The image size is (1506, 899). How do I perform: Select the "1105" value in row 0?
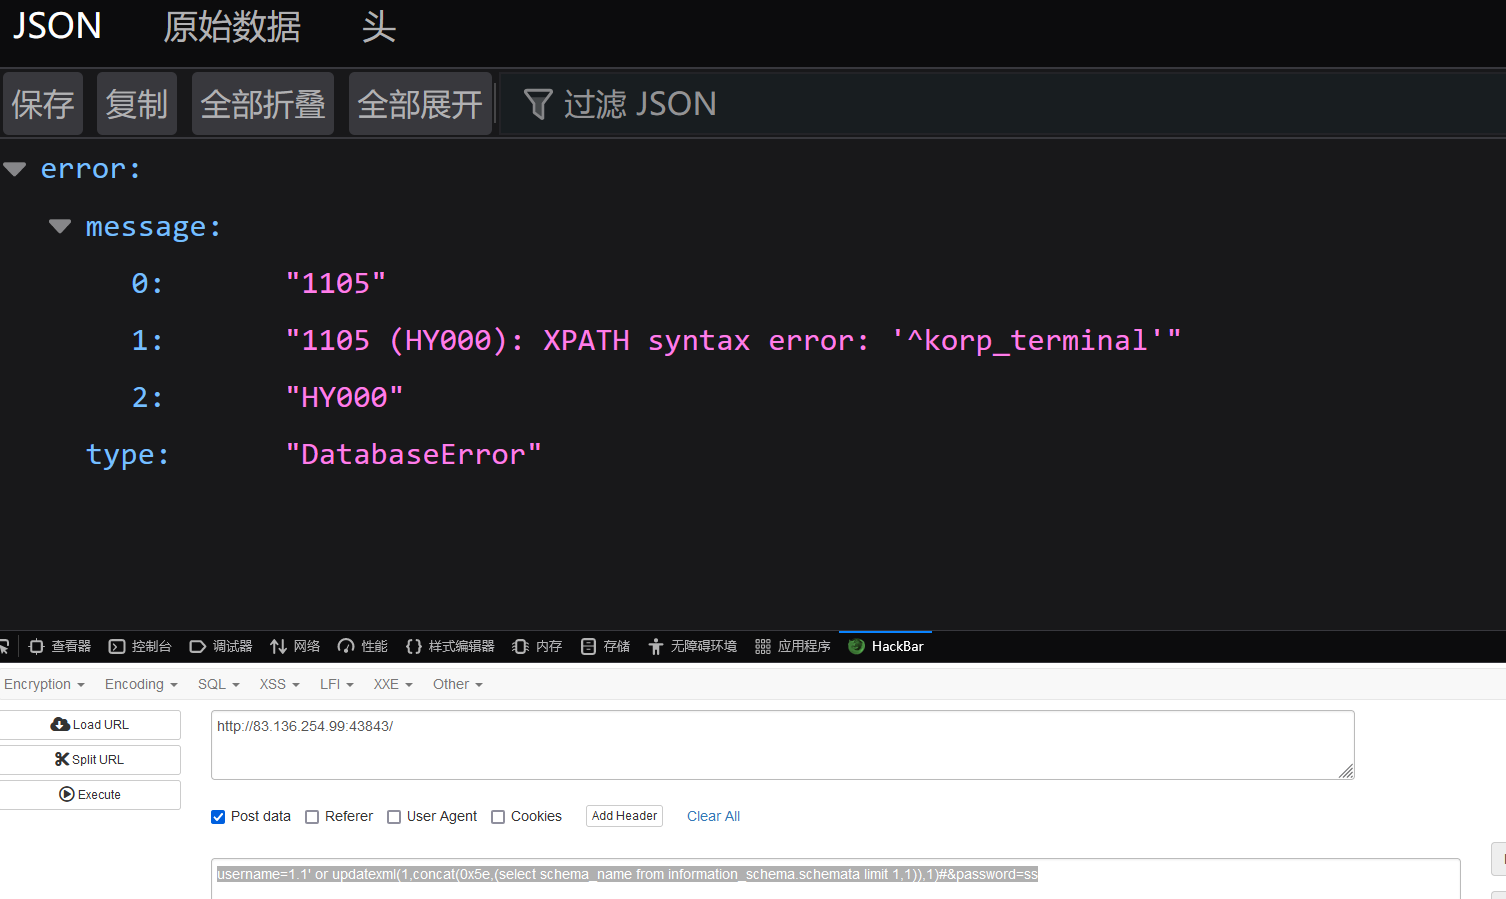click(x=336, y=283)
